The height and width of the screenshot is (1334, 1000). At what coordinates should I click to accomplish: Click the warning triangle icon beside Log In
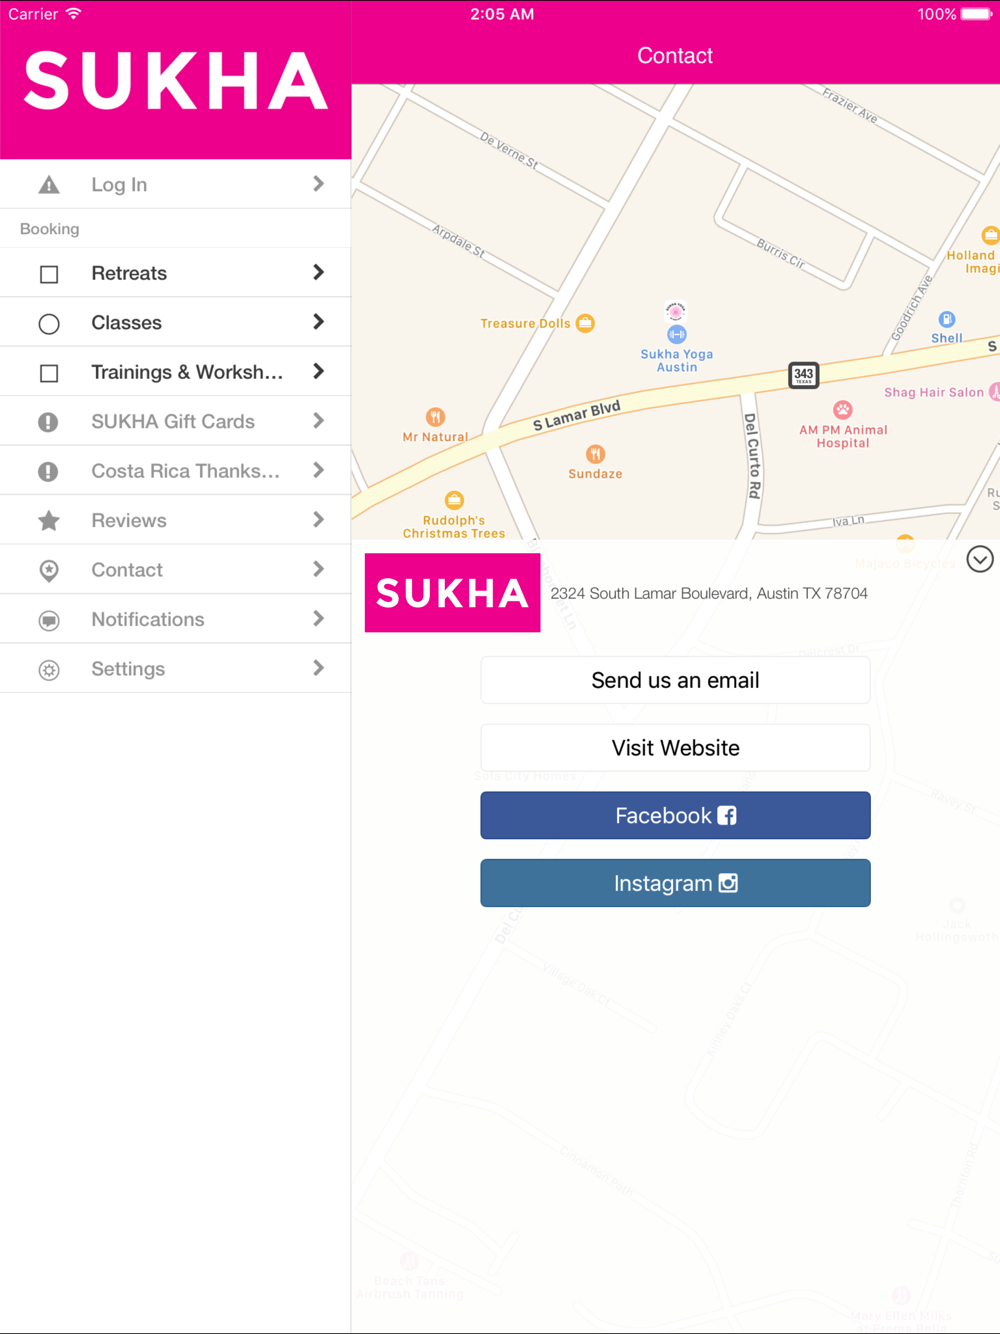pos(48,185)
